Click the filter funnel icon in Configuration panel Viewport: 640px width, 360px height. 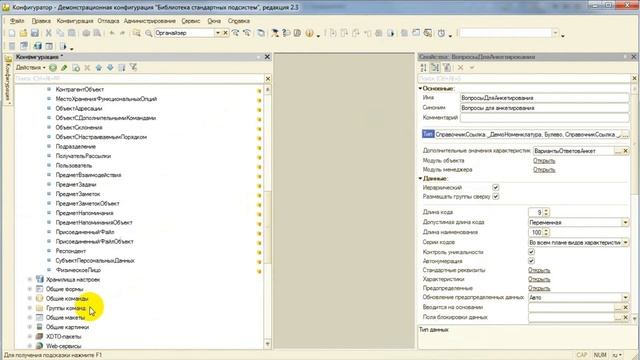click(133, 68)
